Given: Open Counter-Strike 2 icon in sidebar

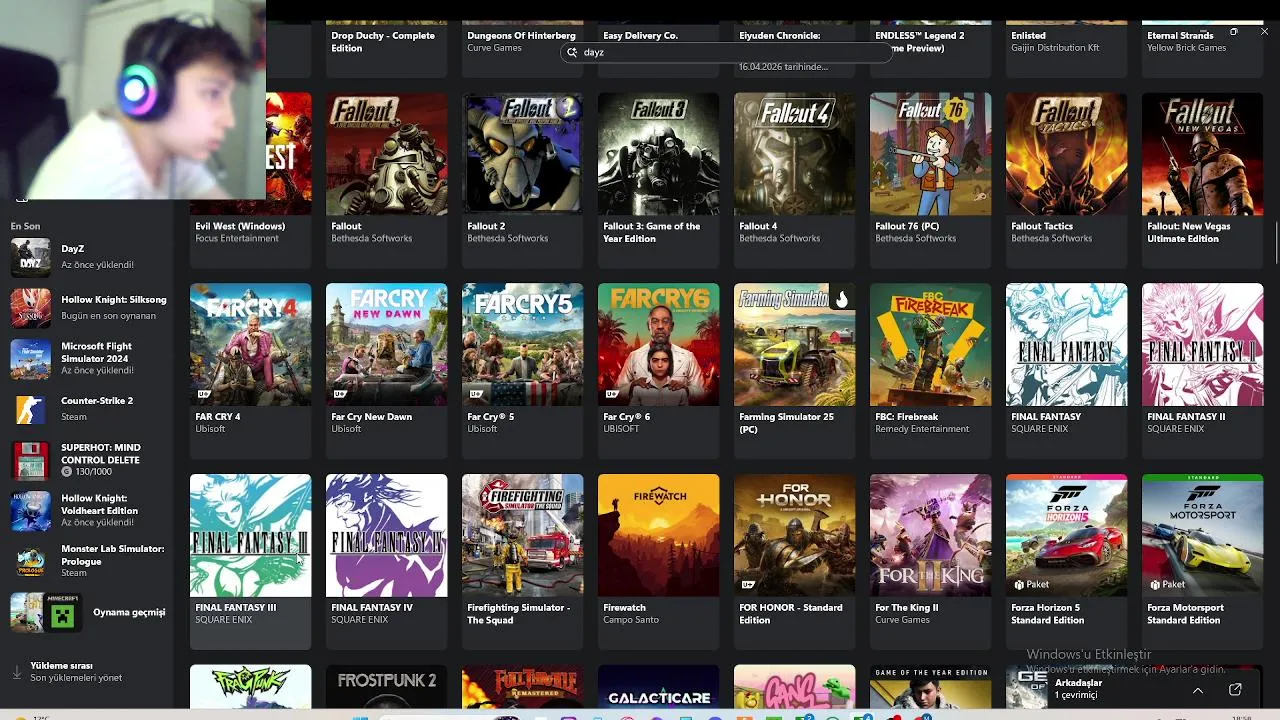Looking at the screenshot, I should tap(30, 409).
